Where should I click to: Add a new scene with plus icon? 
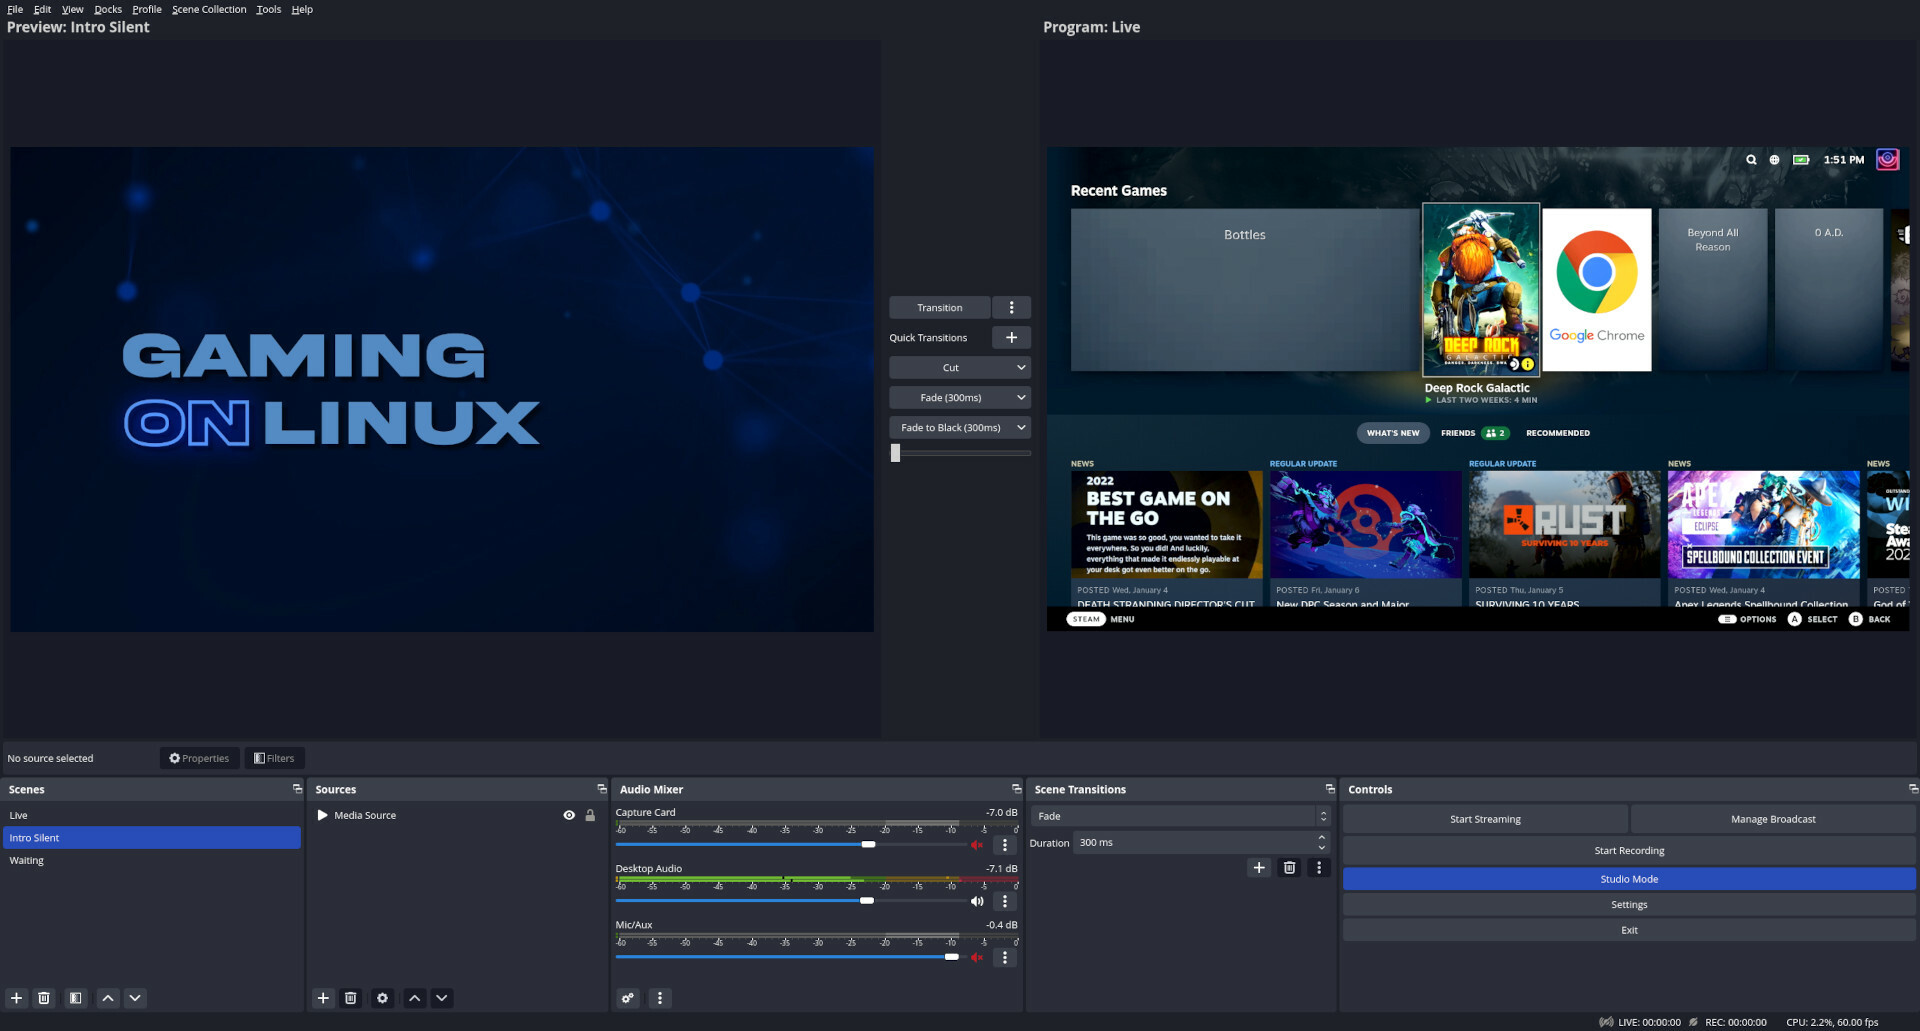pyautogui.click(x=16, y=998)
